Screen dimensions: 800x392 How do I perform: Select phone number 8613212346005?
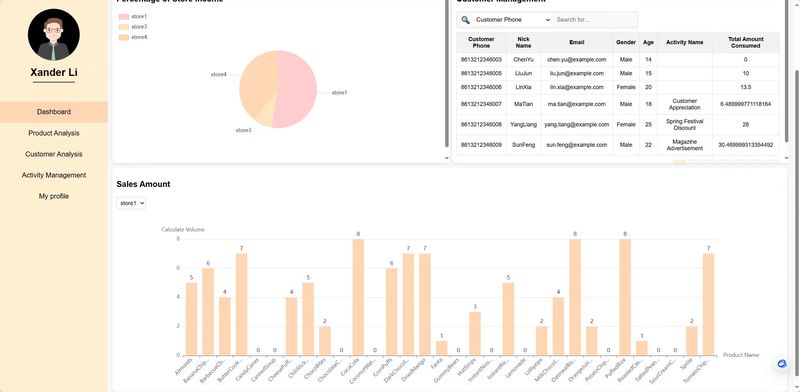click(481, 74)
